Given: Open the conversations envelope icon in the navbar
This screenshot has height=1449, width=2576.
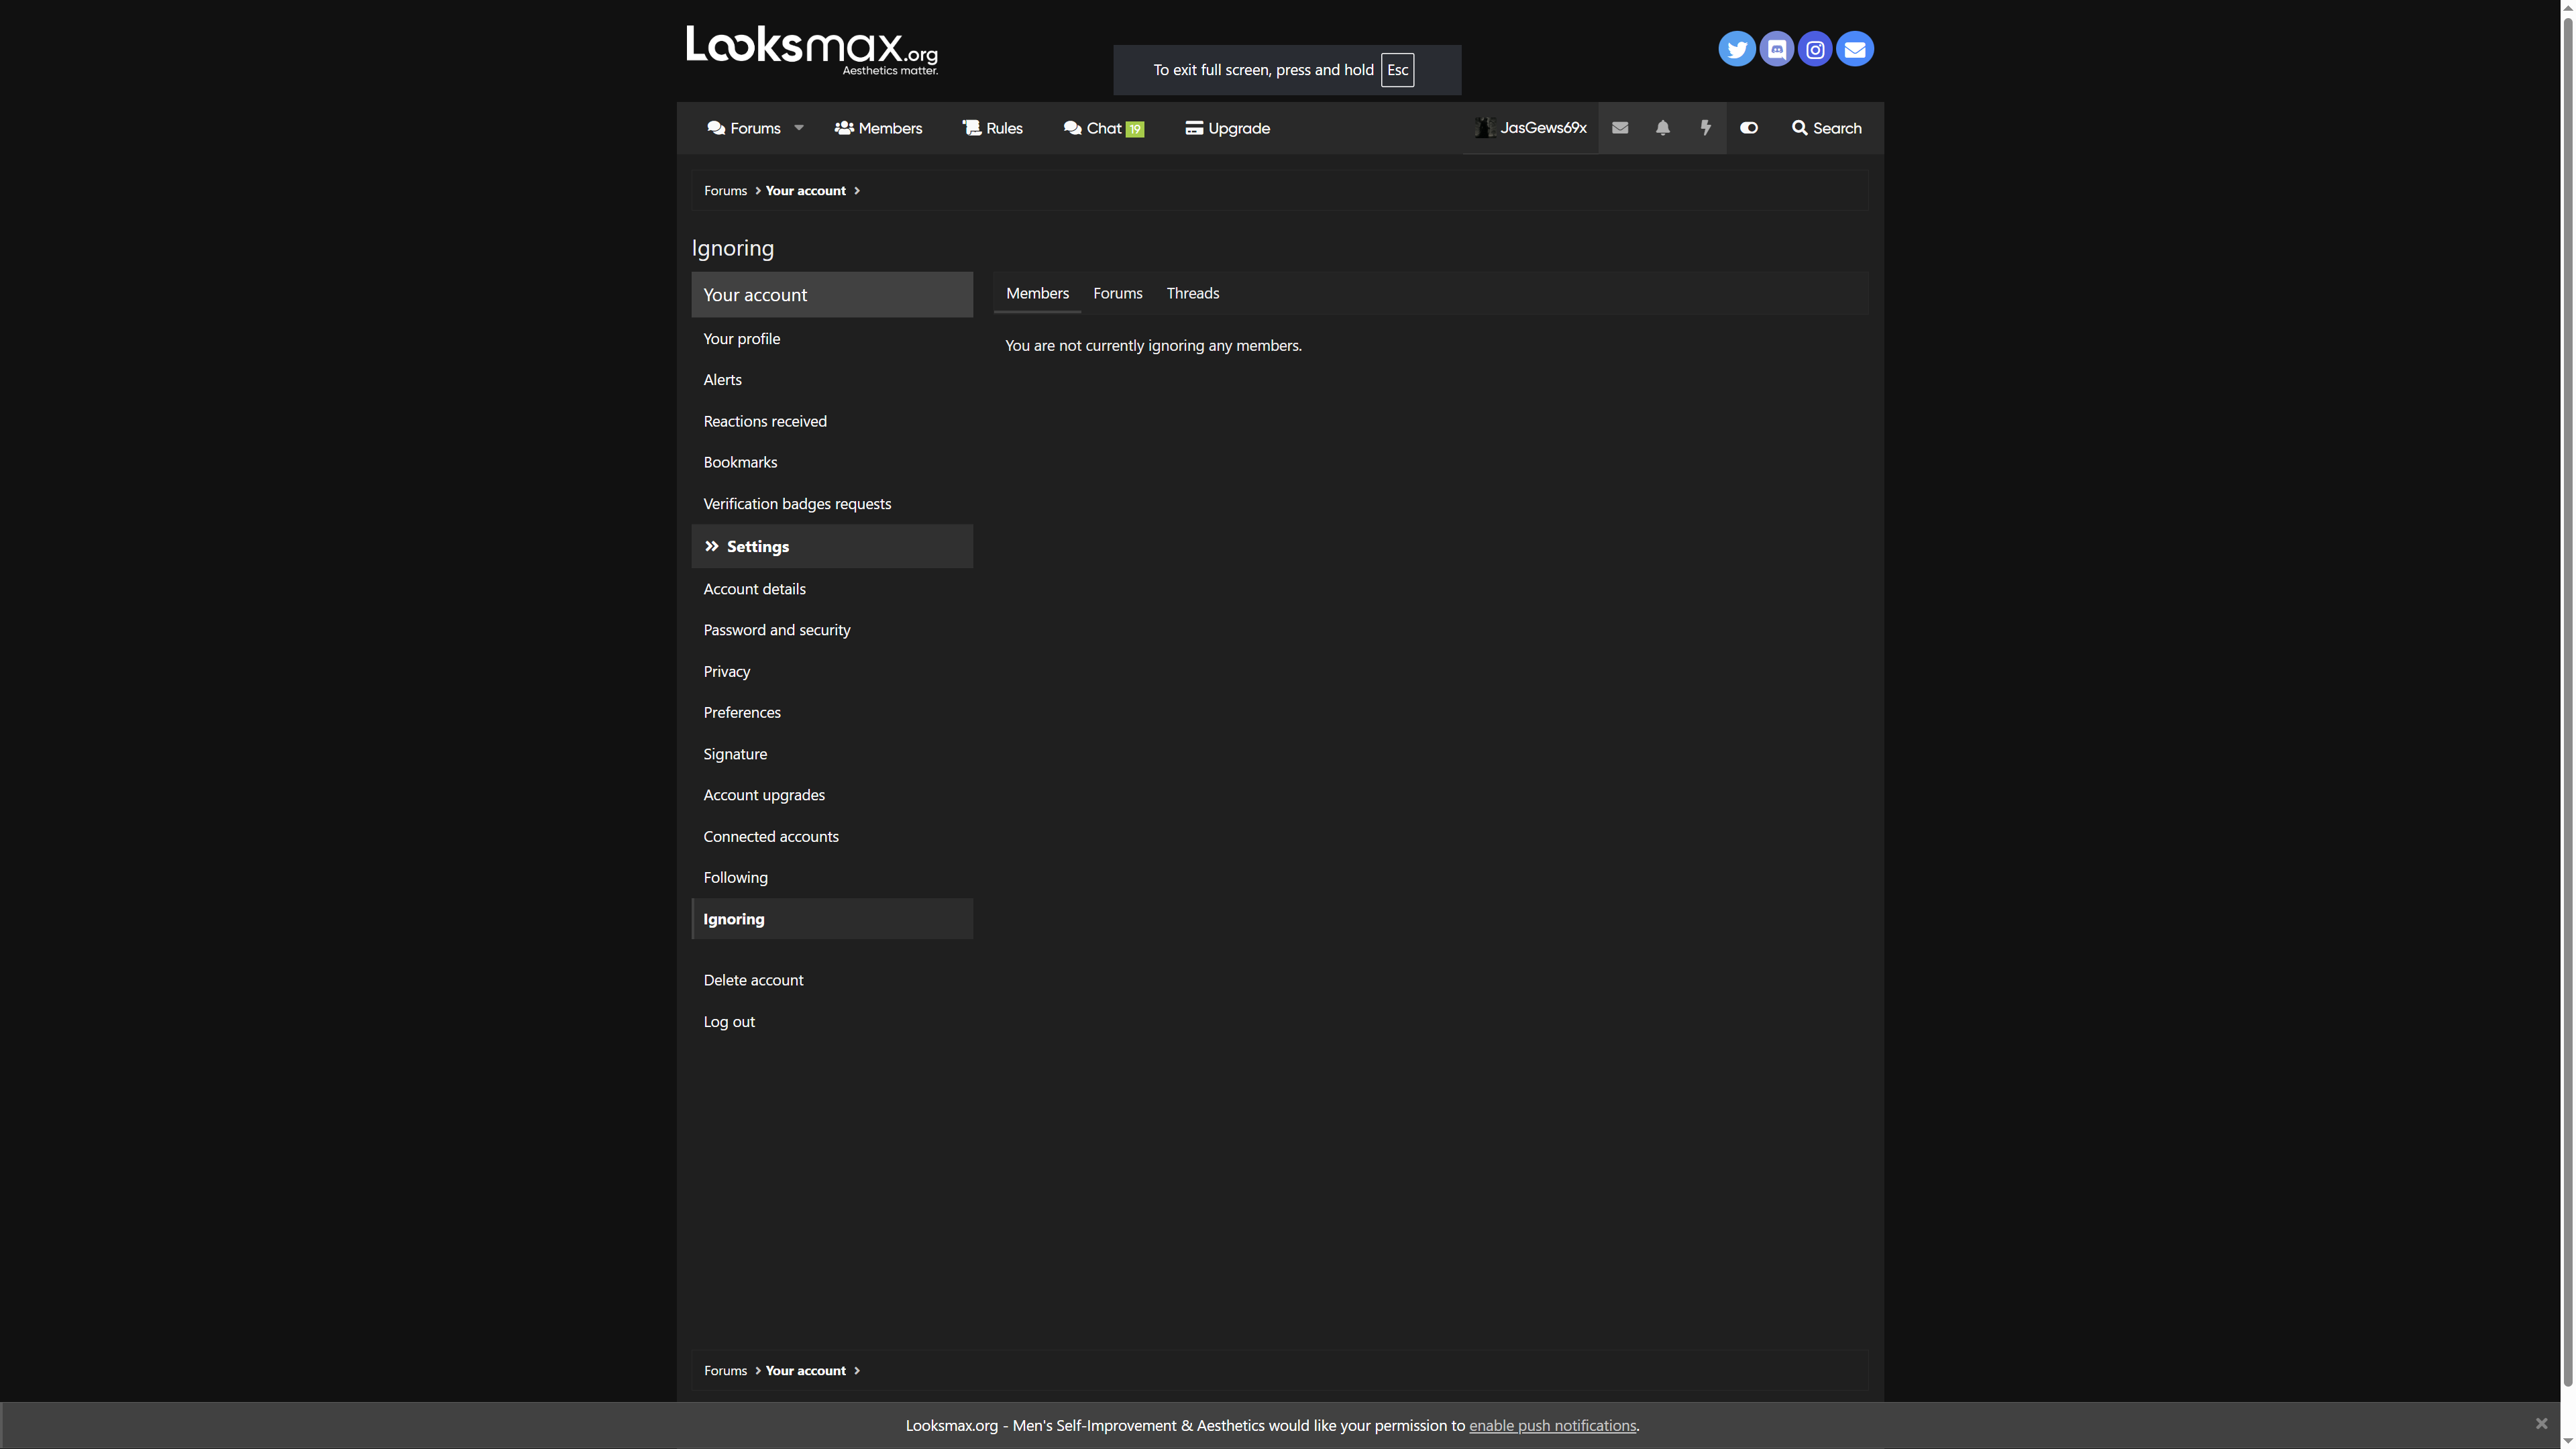Looking at the screenshot, I should [1620, 128].
